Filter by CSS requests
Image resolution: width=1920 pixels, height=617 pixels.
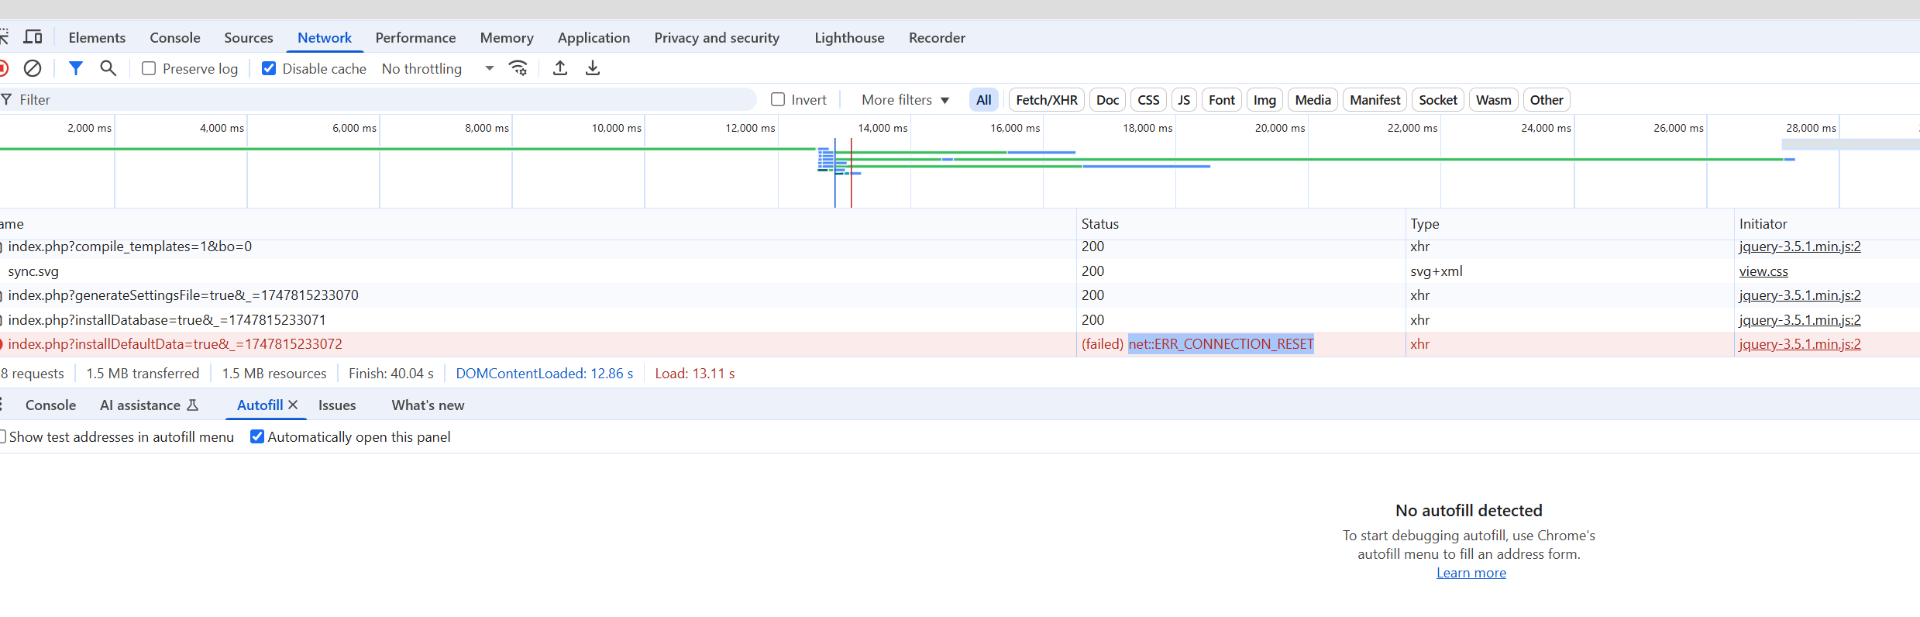pyautogui.click(x=1149, y=100)
